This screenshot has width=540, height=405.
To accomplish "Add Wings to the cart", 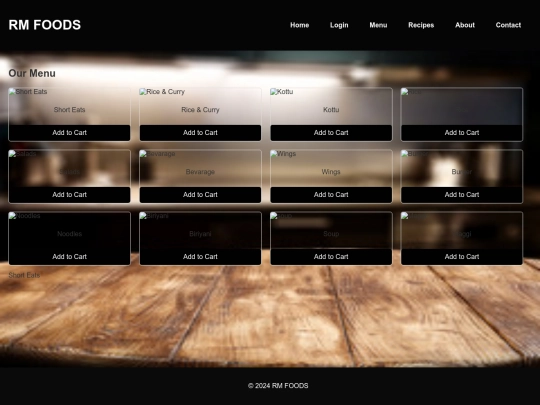I will [331, 195].
